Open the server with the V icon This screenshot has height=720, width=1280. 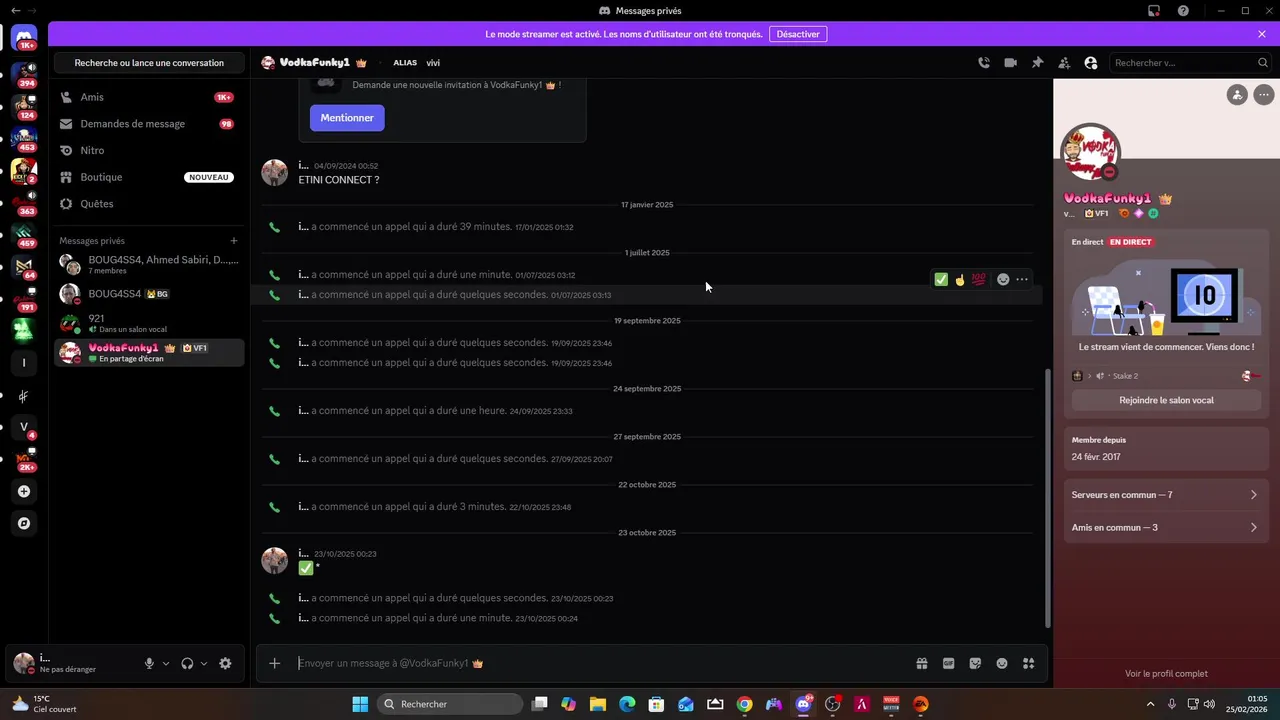point(24,427)
